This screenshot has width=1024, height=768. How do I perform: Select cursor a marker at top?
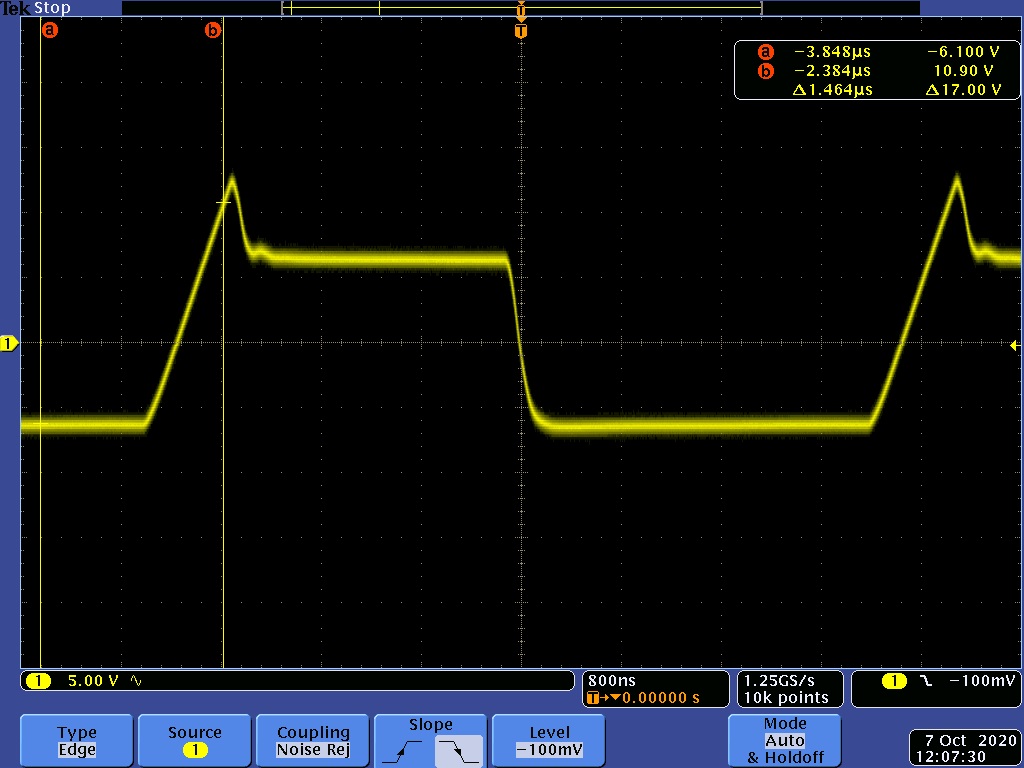click(x=50, y=30)
